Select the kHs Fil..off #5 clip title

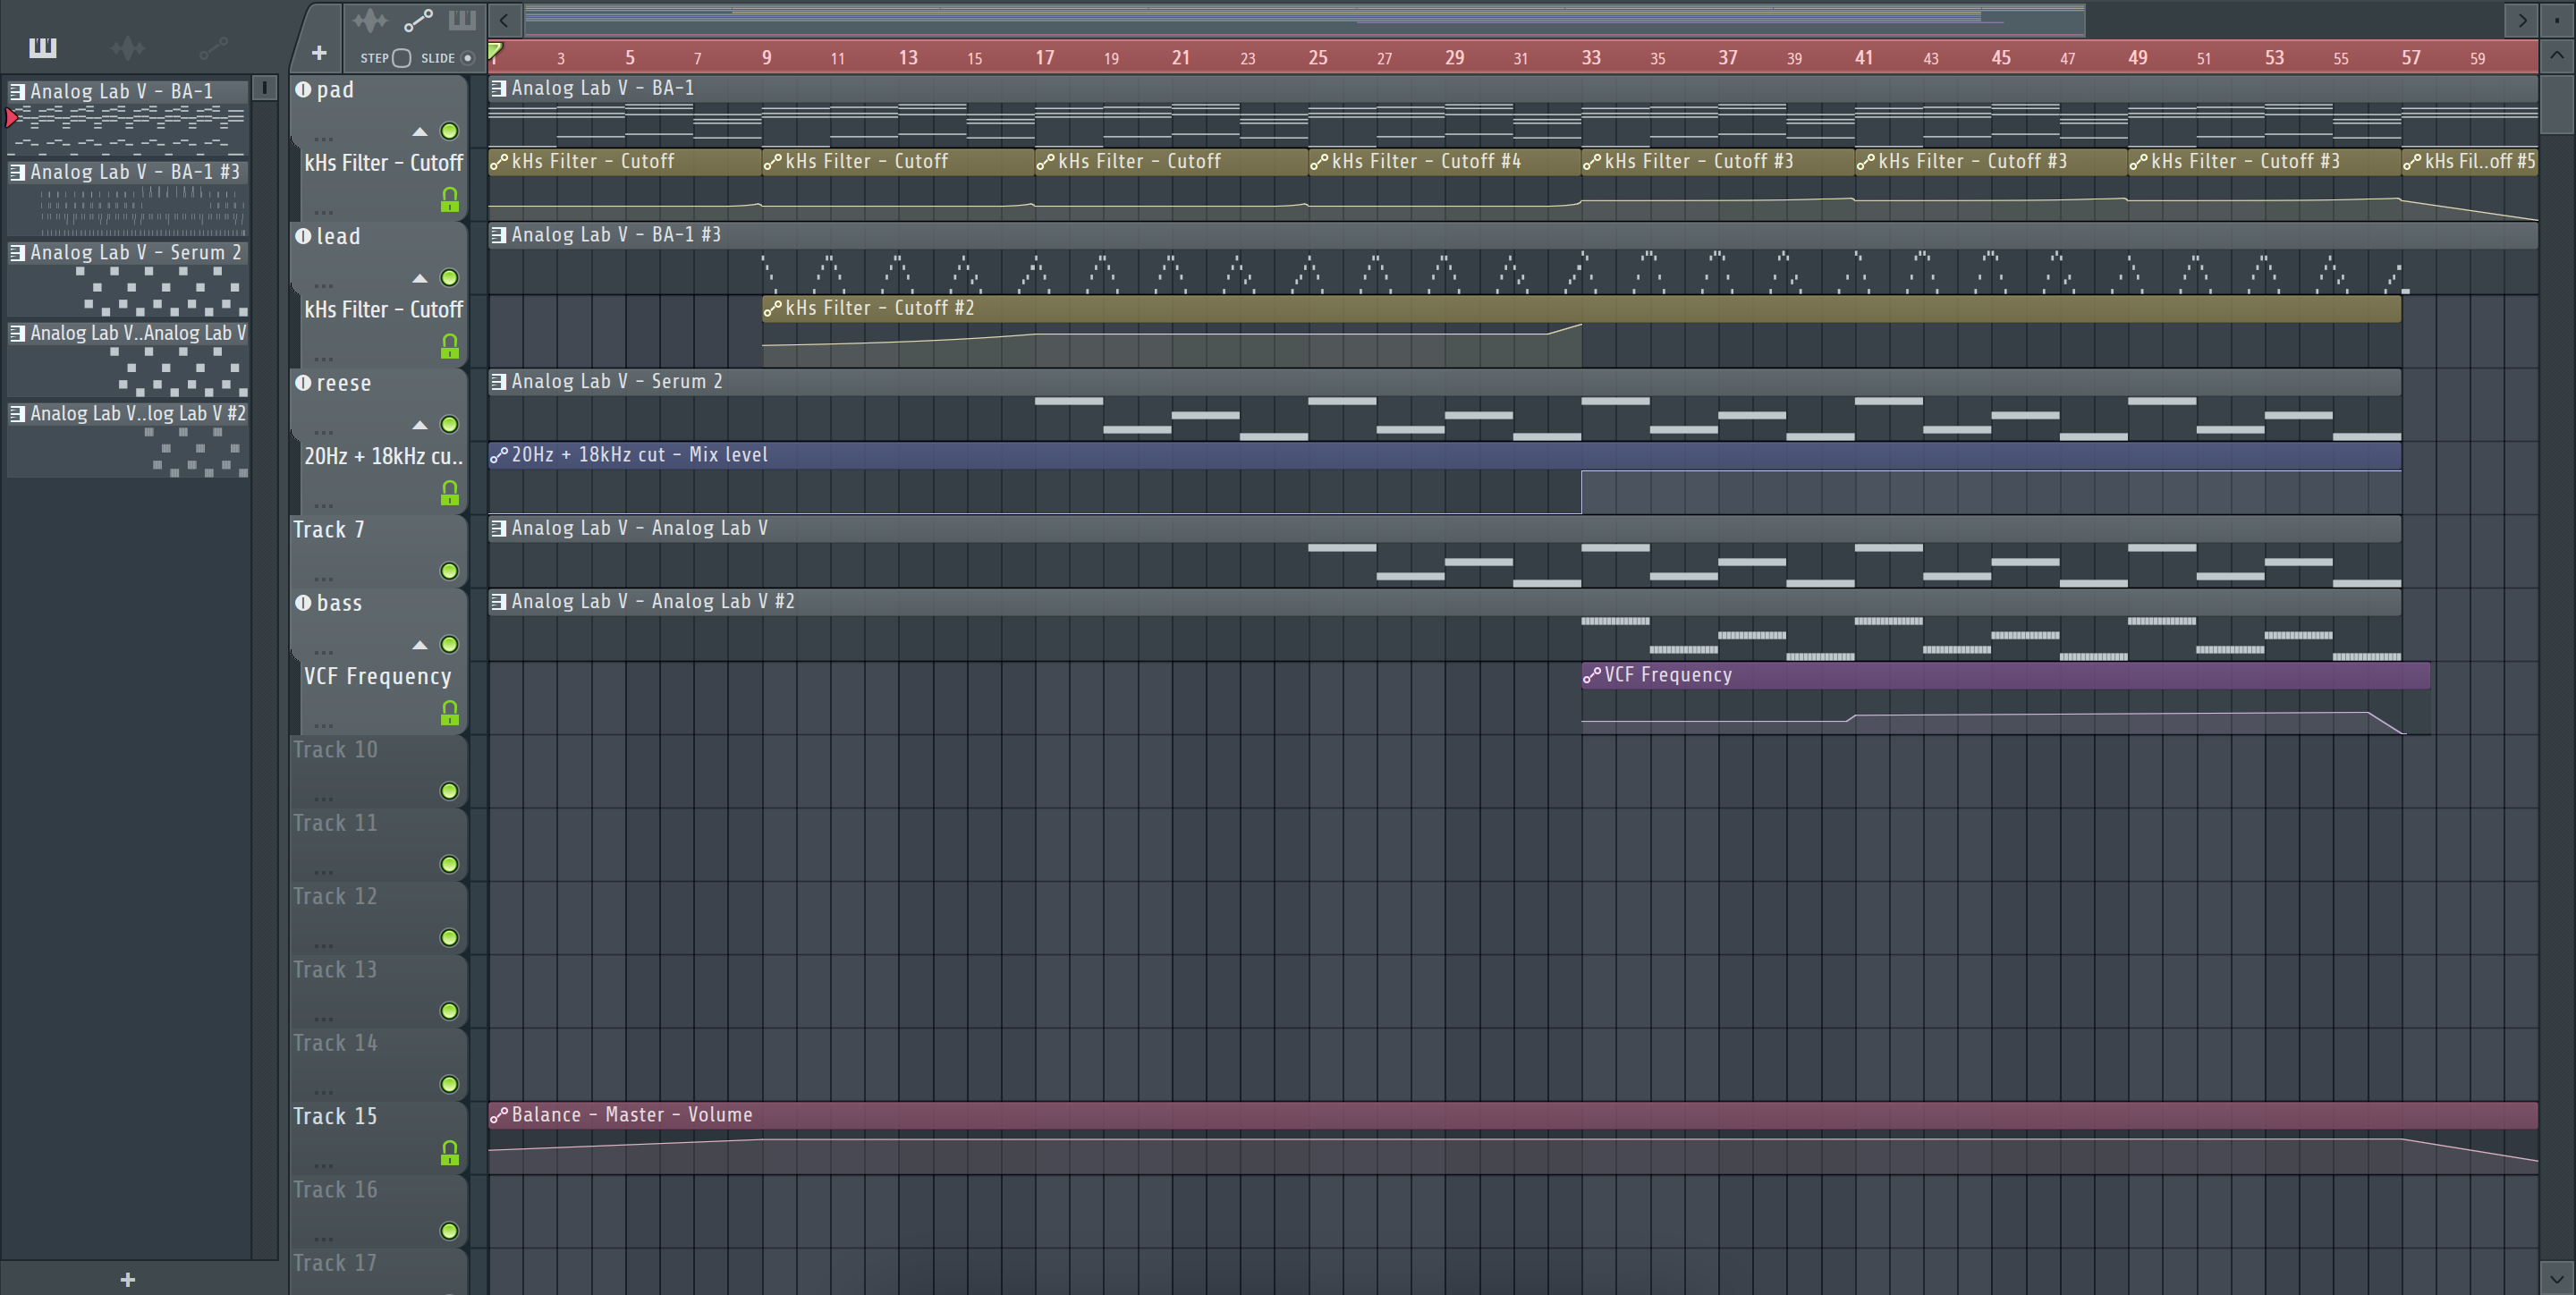click(2480, 162)
